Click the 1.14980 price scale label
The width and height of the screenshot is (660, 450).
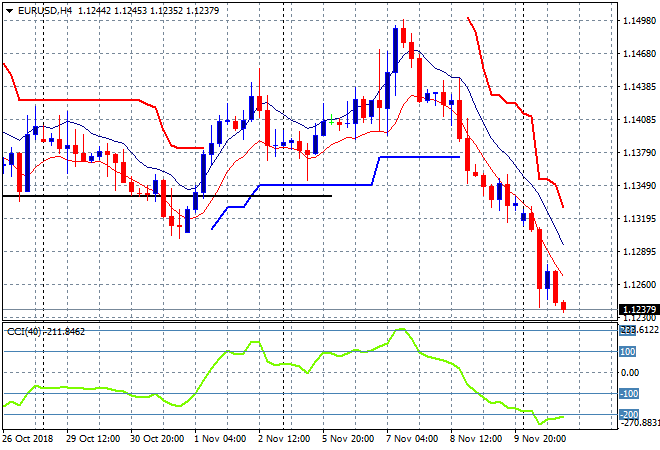639,21
